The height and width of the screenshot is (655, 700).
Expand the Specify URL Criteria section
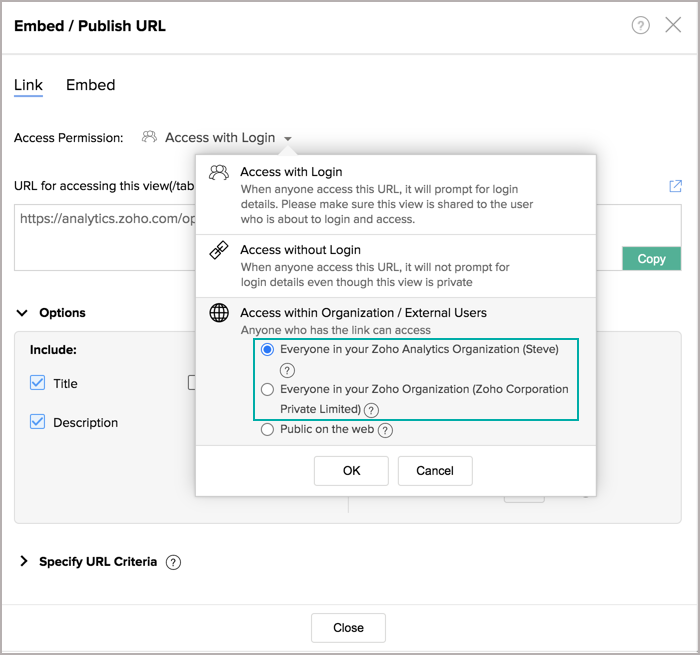[24, 561]
